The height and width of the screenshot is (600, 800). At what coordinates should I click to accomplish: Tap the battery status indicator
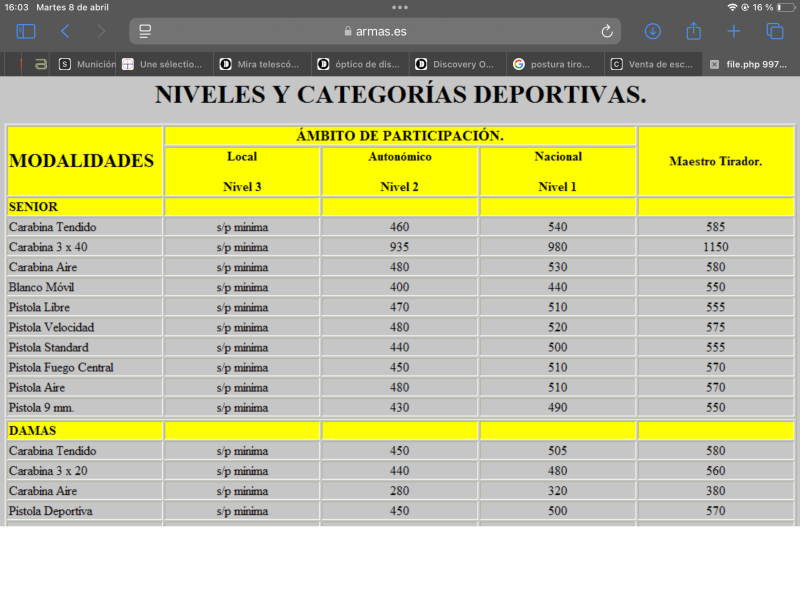tap(778, 7)
